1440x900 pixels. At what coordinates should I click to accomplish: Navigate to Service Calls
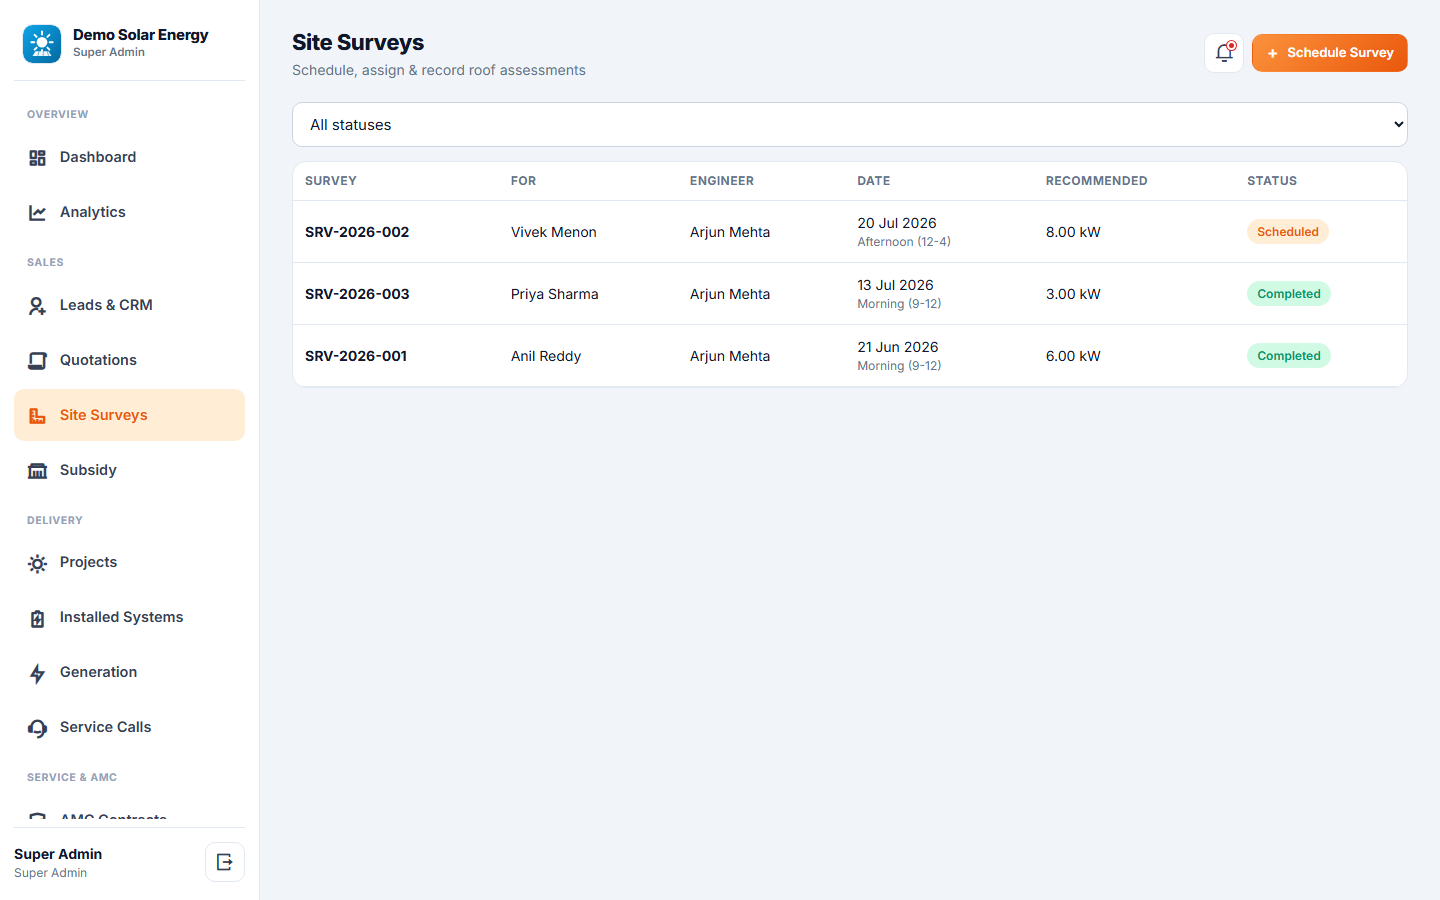coord(129,727)
